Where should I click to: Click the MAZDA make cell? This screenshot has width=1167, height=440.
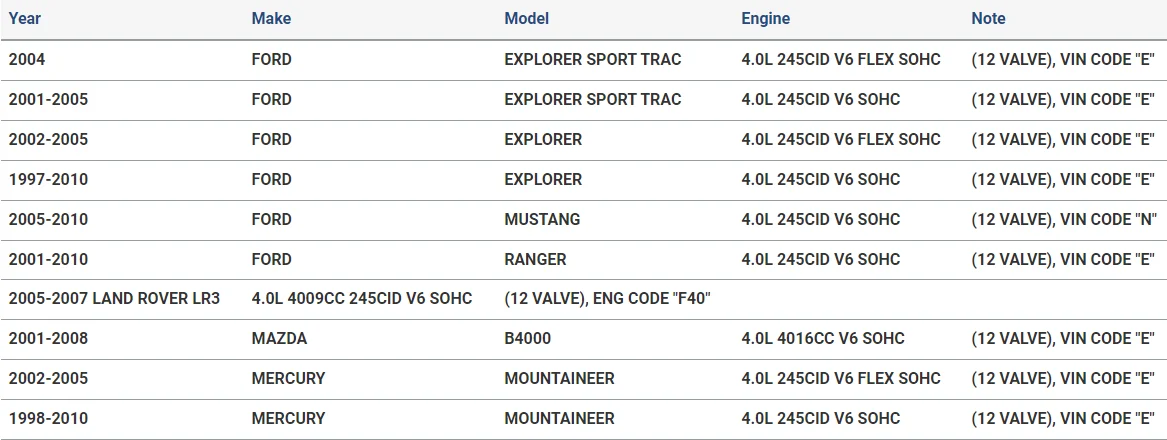coord(279,338)
